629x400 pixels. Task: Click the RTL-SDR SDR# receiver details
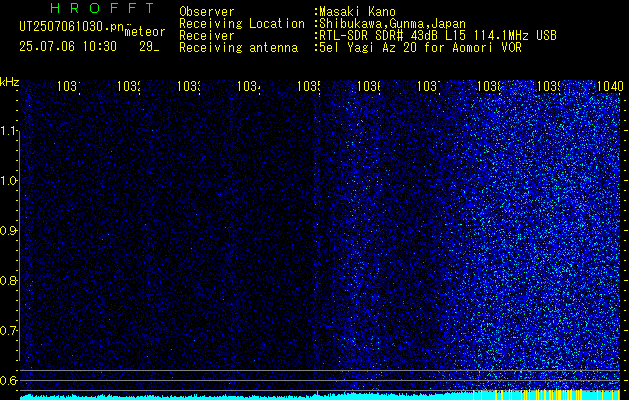pyautogui.click(x=436, y=36)
